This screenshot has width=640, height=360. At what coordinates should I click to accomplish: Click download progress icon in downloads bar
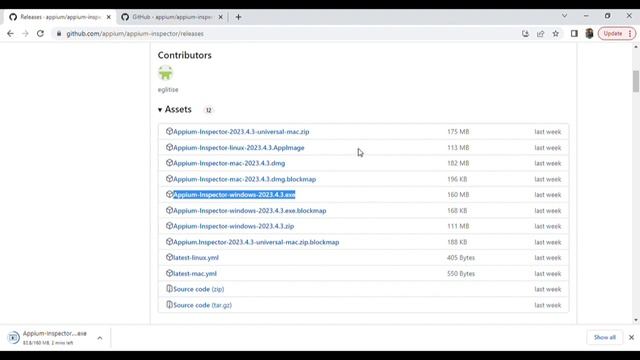pyautogui.click(x=13, y=338)
